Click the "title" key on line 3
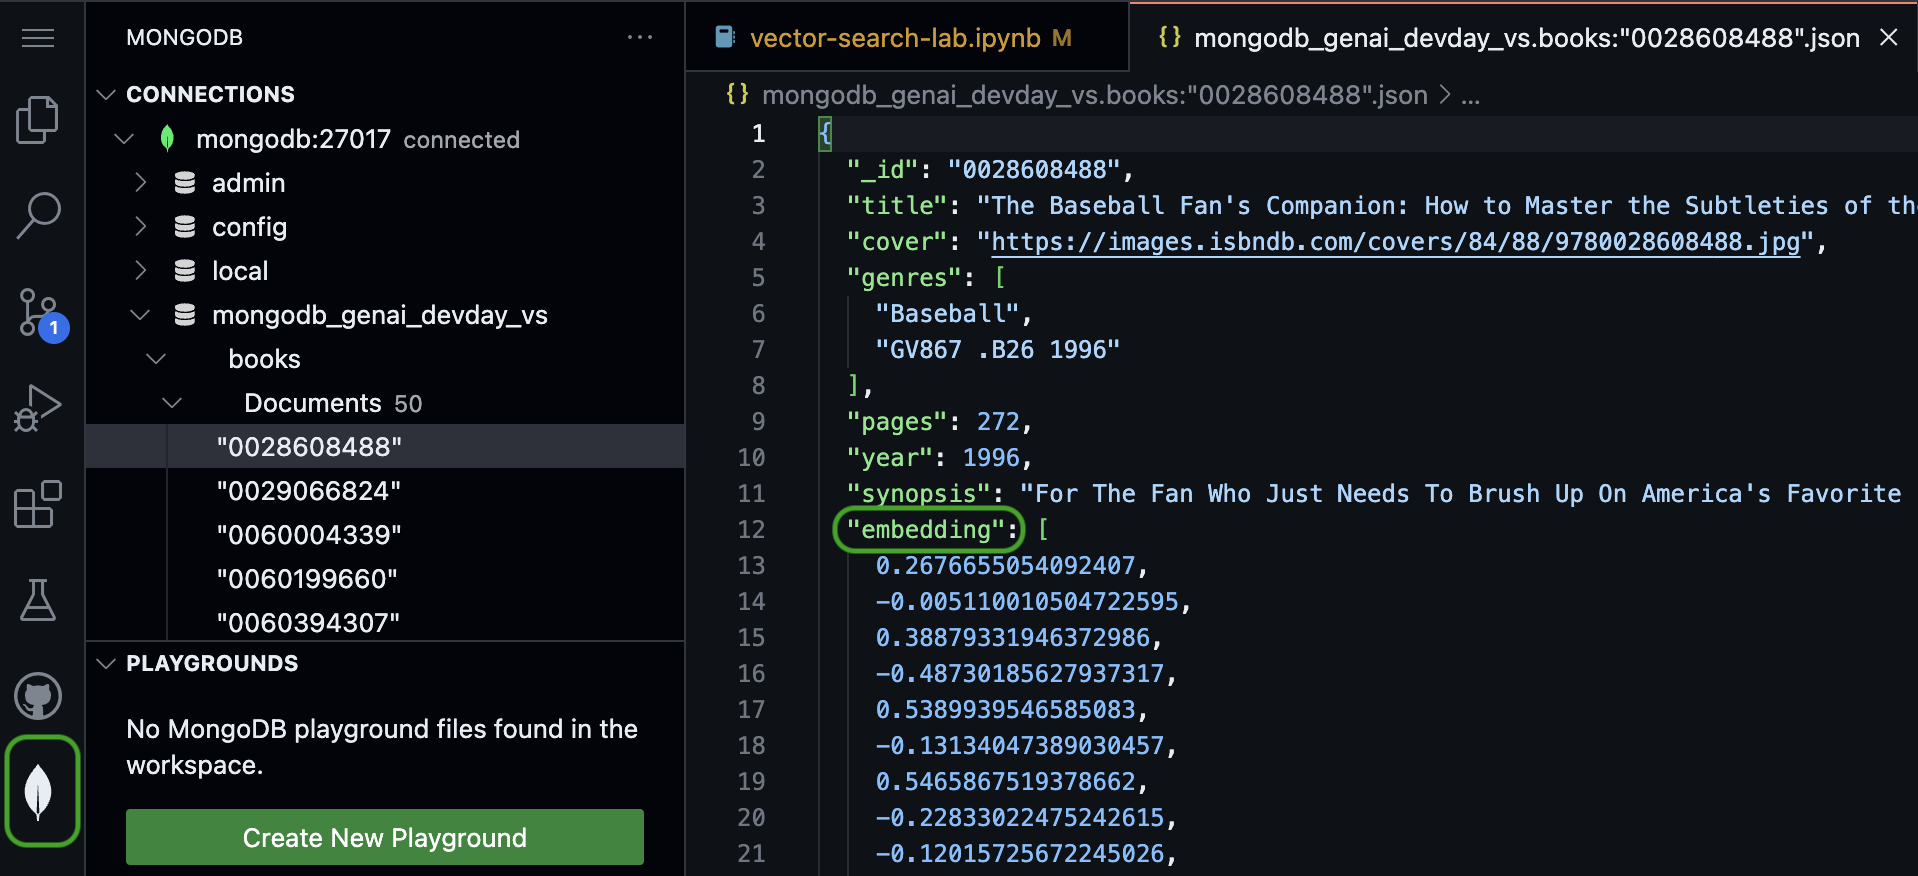1918x876 pixels. click(x=897, y=206)
